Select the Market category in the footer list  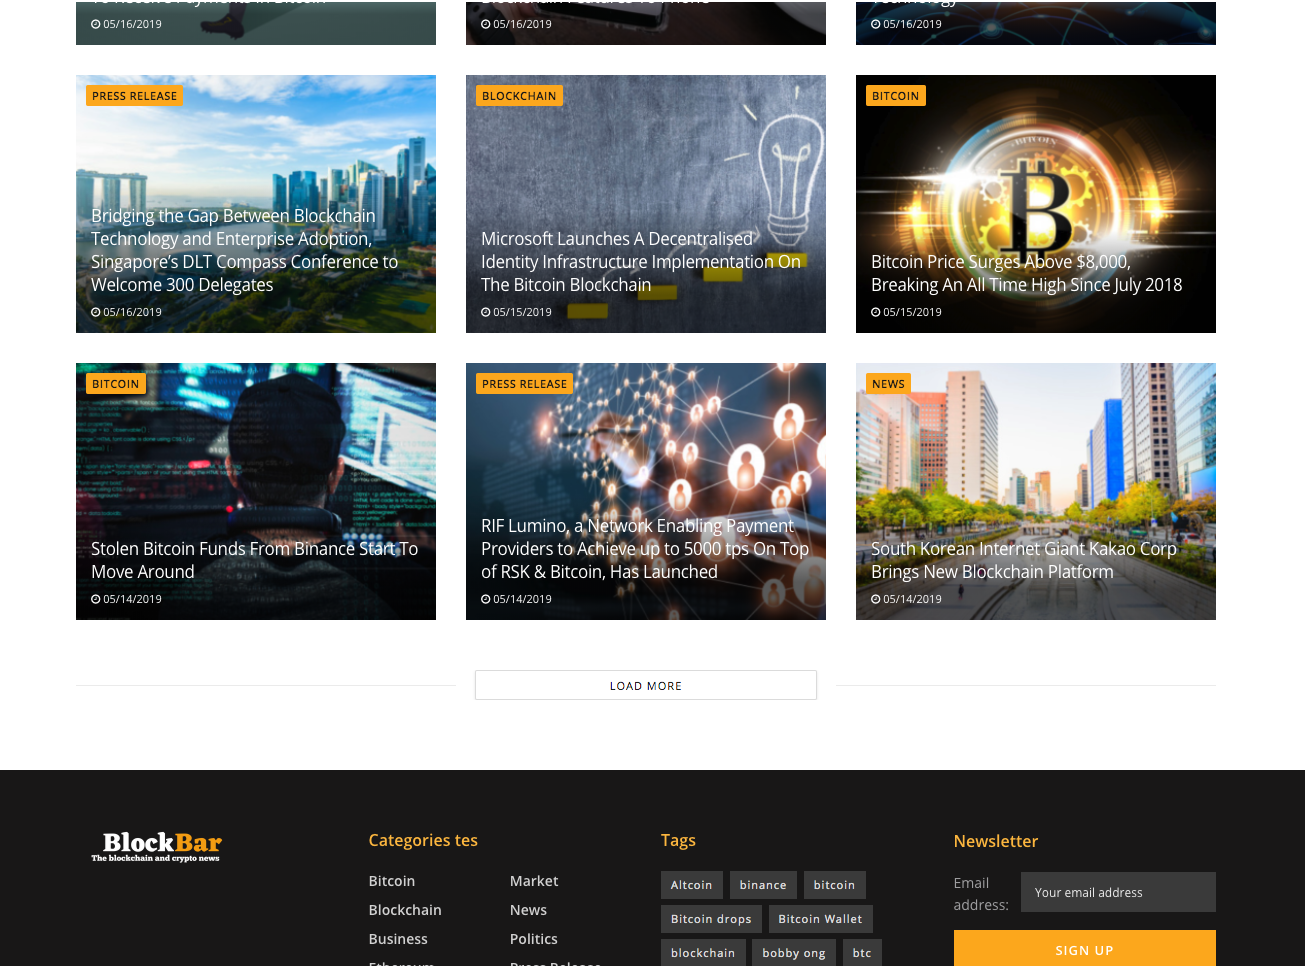coord(534,881)
